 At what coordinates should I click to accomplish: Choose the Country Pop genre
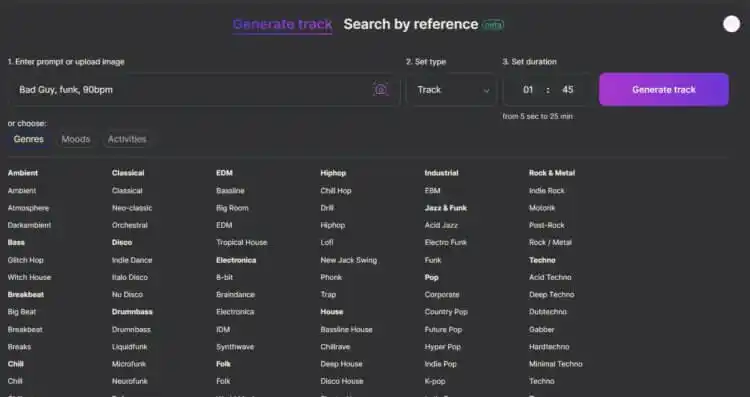coord(446,312)
